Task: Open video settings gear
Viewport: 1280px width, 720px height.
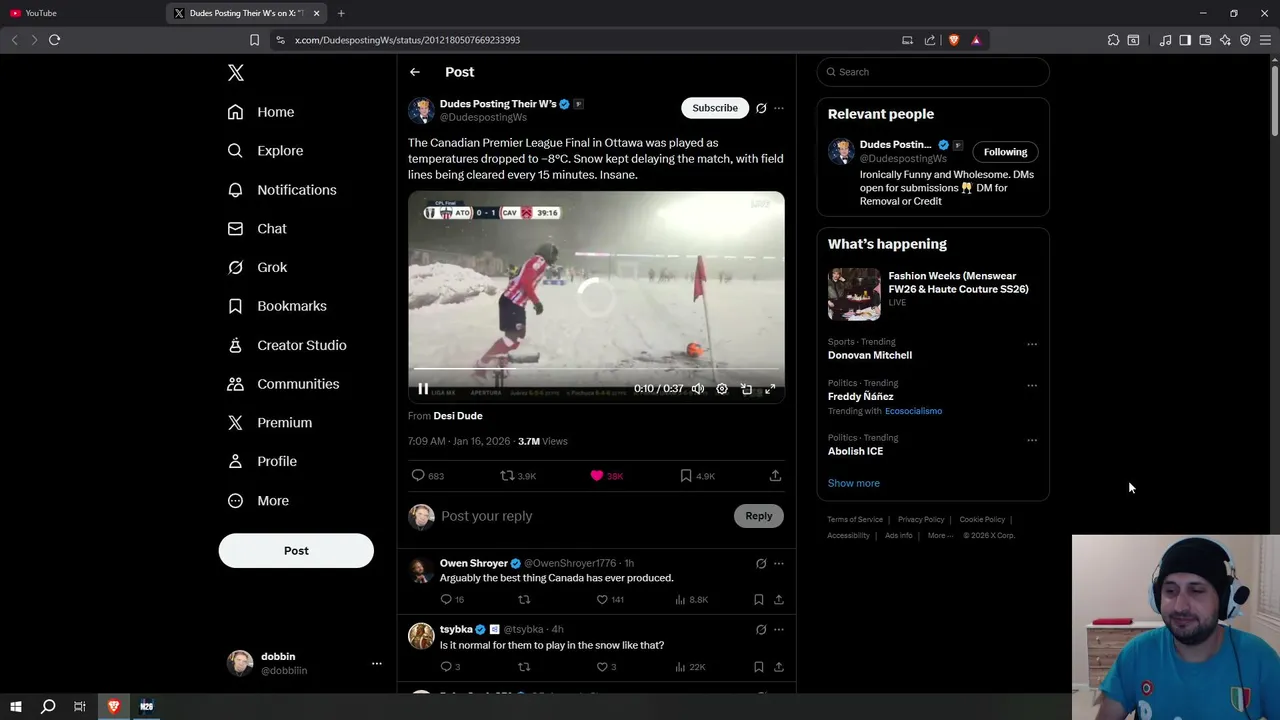Action: [x=722, y=389]
